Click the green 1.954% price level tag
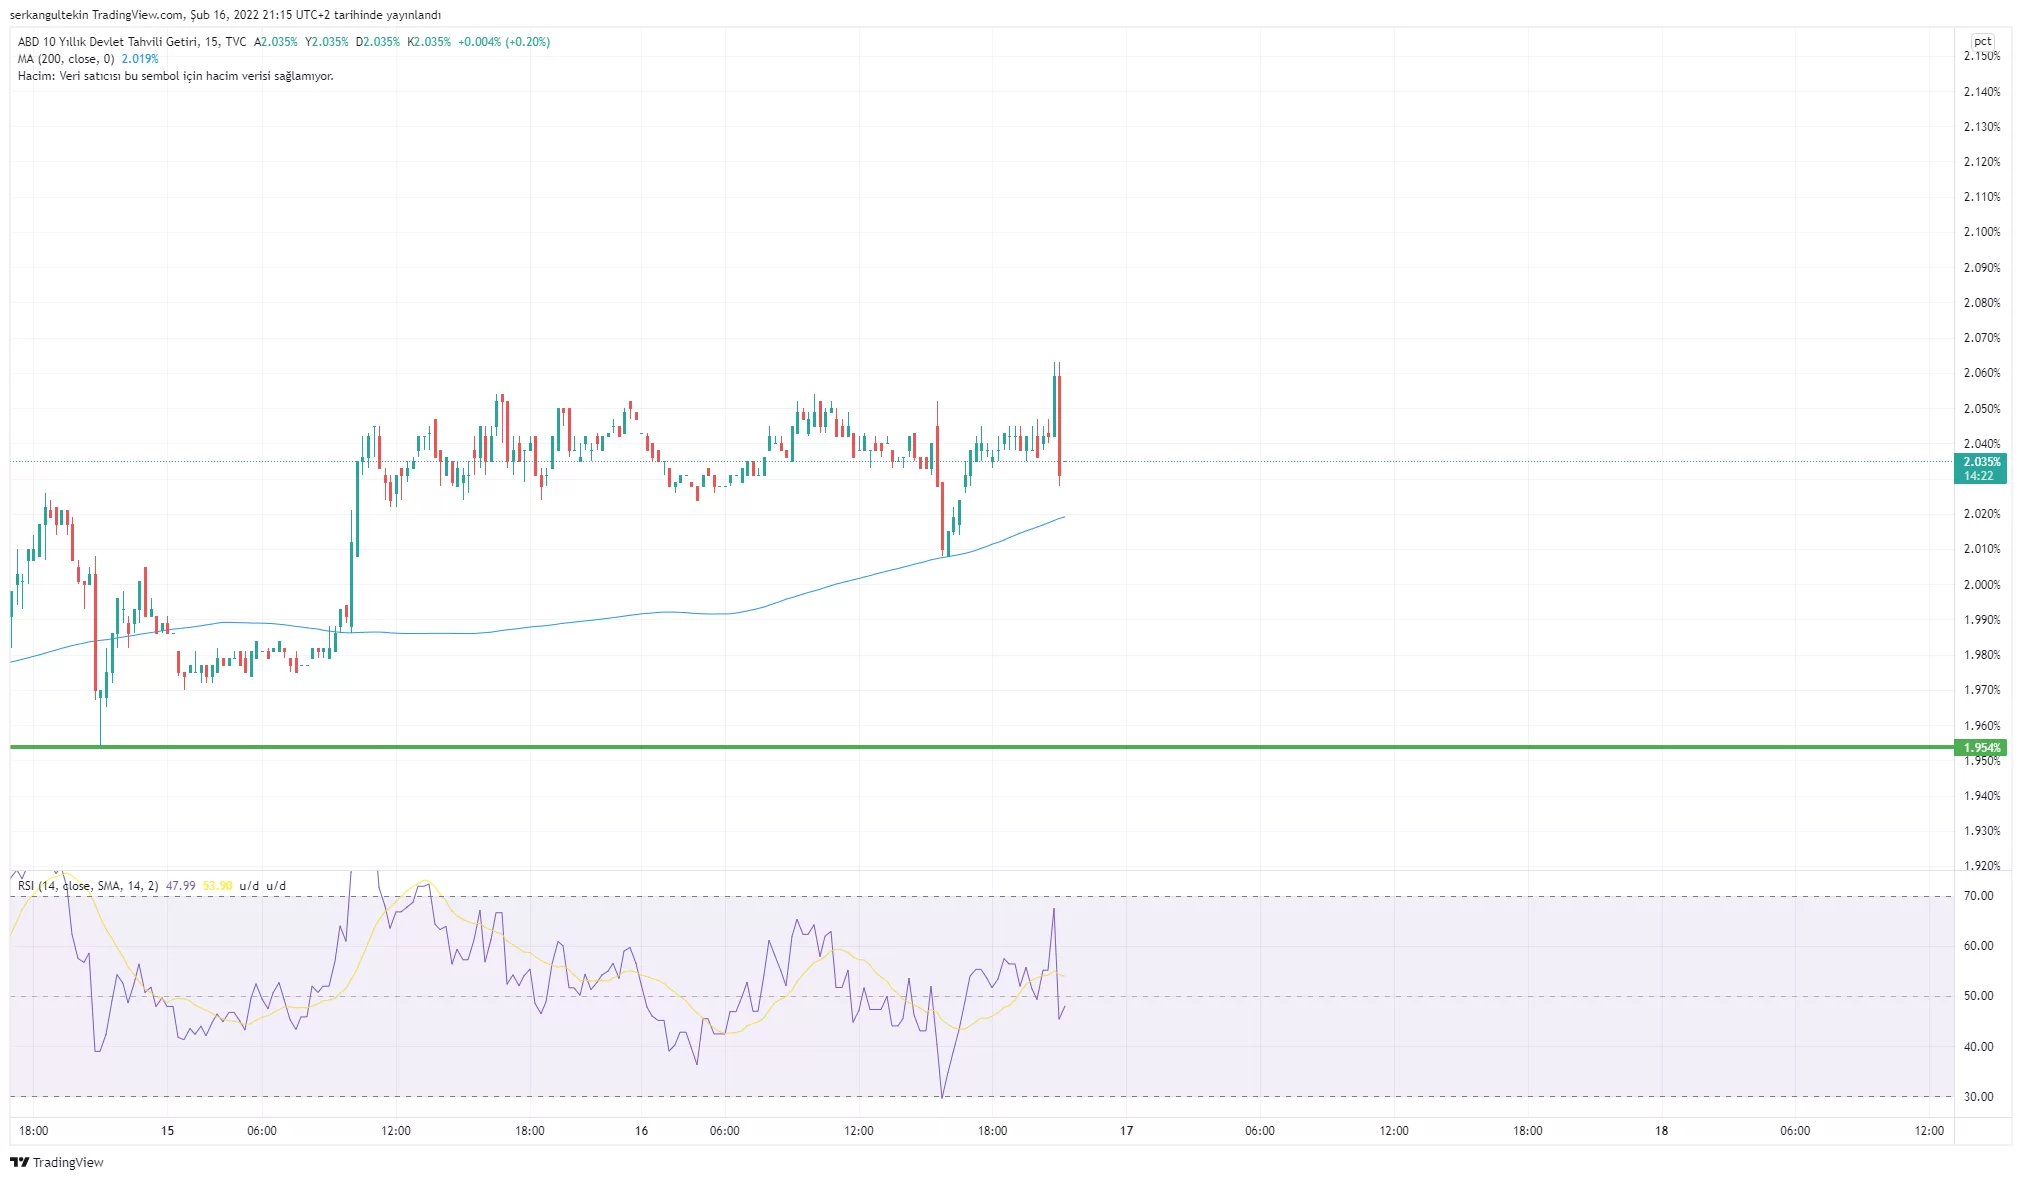The image size is (2022, 1180). (1981, 747)
